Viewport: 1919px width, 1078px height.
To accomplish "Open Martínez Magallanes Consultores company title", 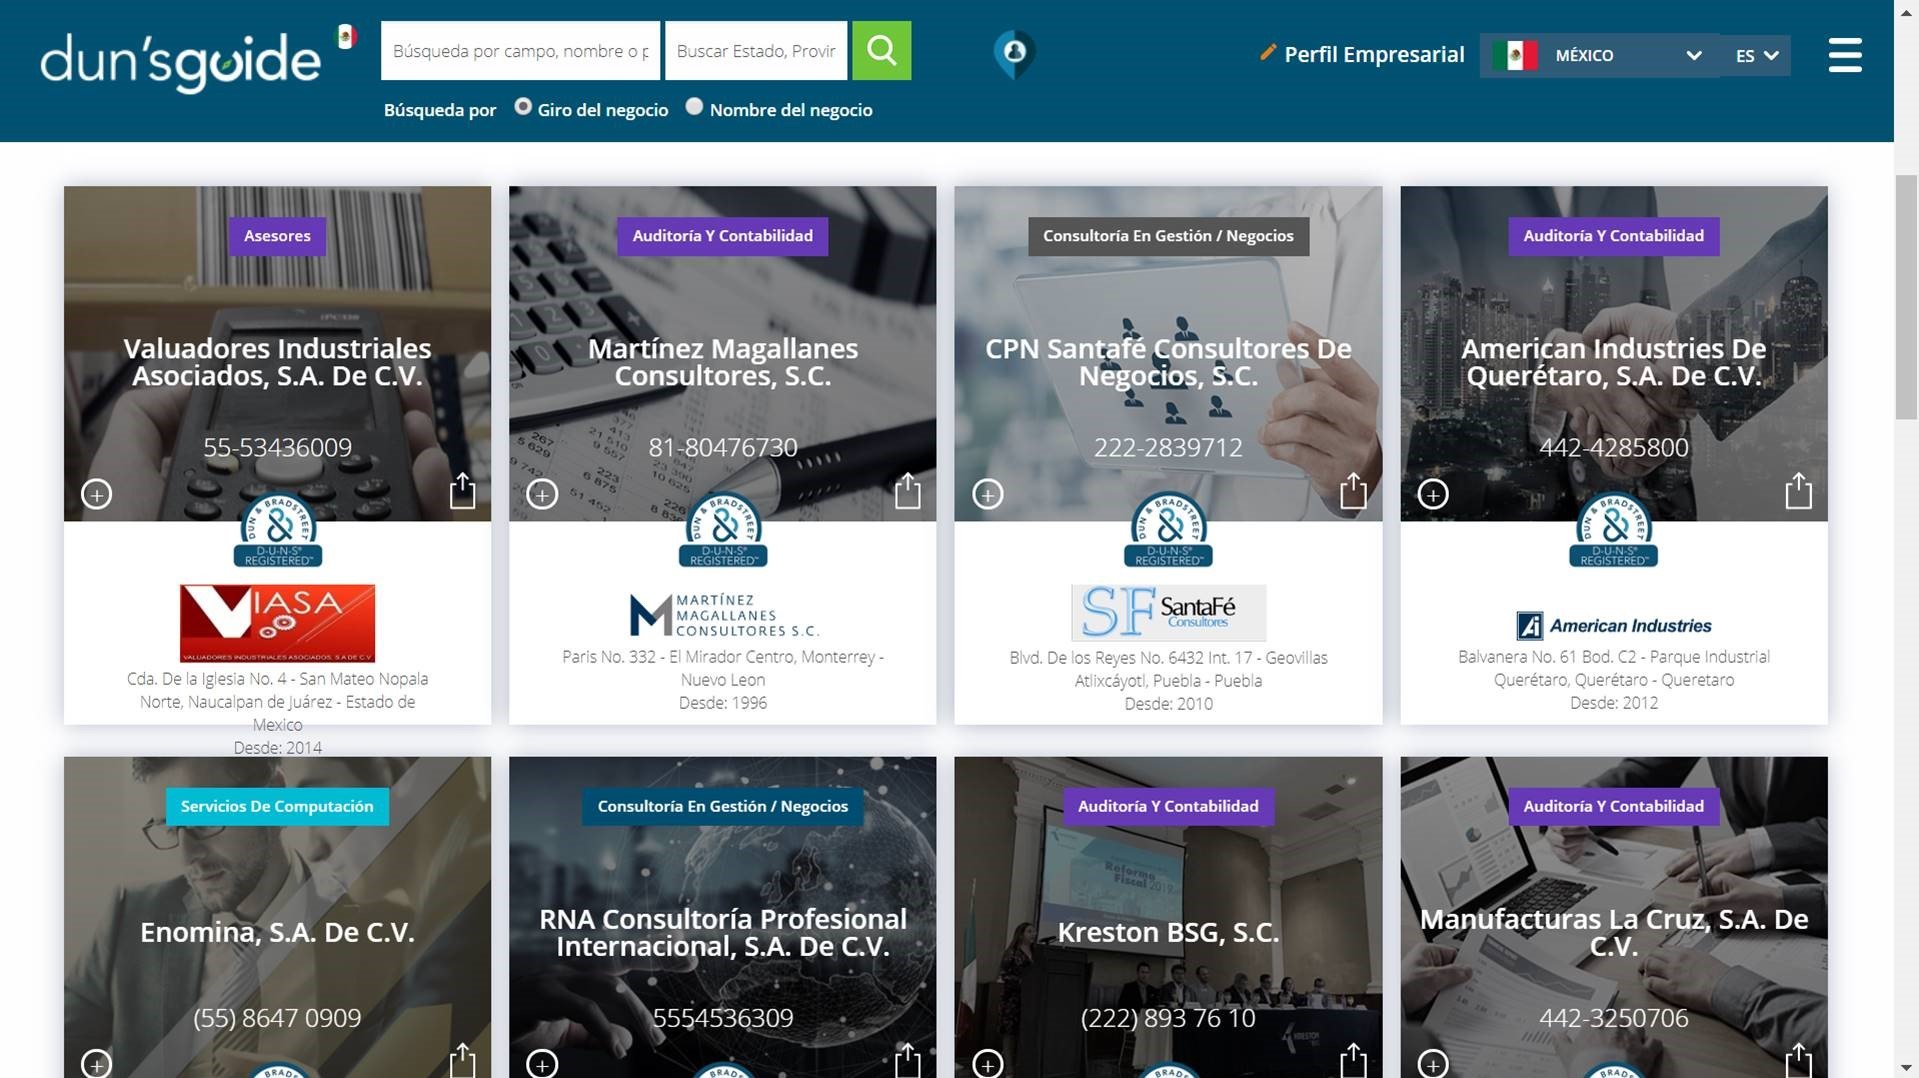I will tap(723, 362).
